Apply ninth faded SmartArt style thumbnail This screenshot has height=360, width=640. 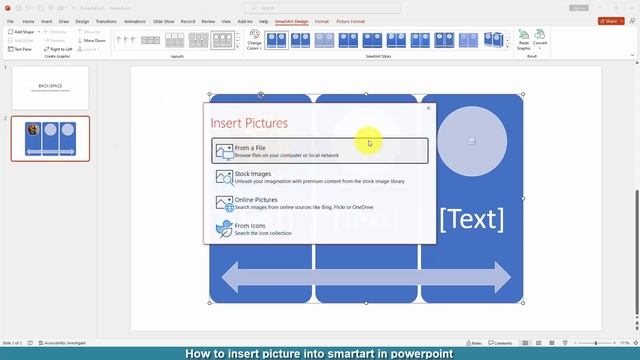(x=468, y=40)
